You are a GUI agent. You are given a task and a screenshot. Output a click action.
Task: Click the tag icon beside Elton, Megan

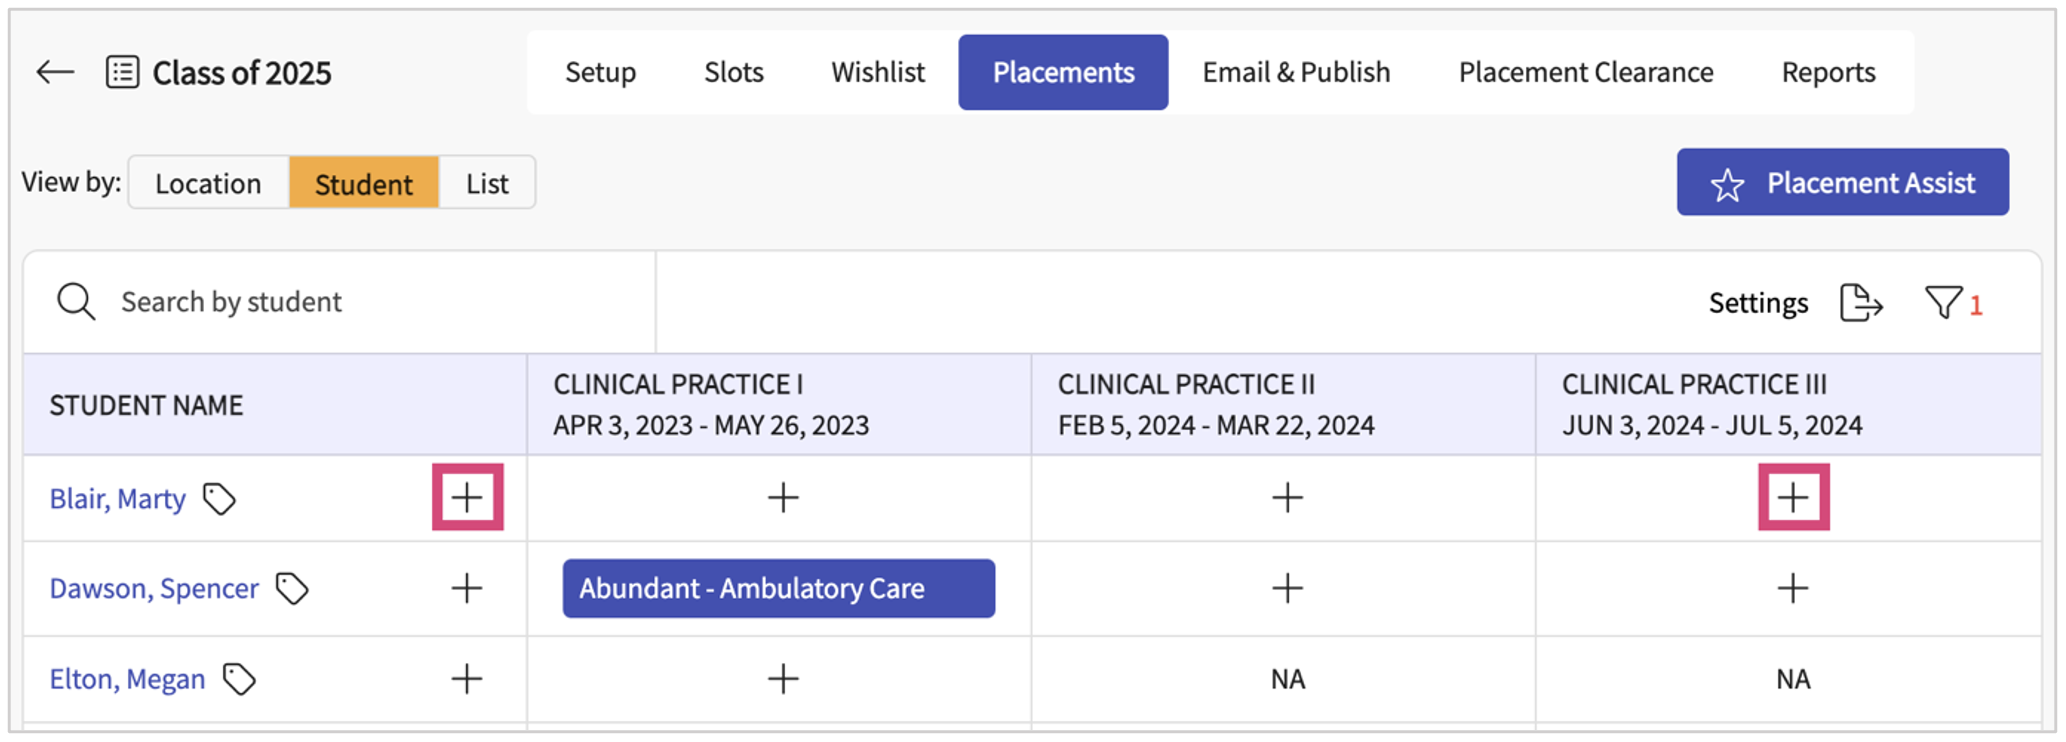[x=239, y=679]
